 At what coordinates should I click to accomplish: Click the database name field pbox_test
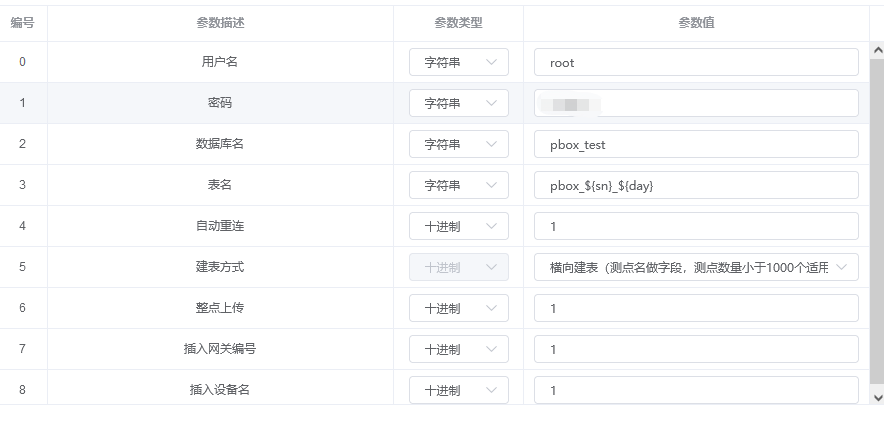(x=696, y=144)
